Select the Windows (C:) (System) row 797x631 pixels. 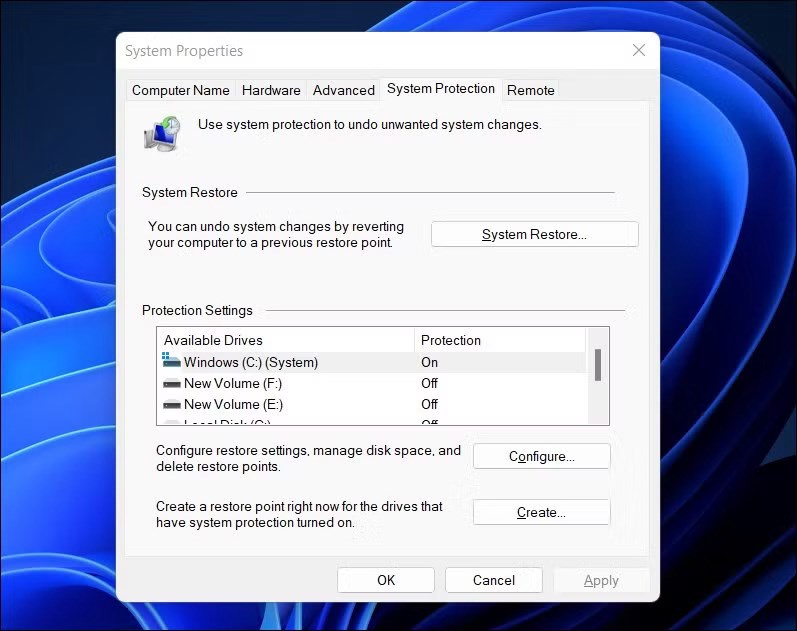tap(372, 362)
